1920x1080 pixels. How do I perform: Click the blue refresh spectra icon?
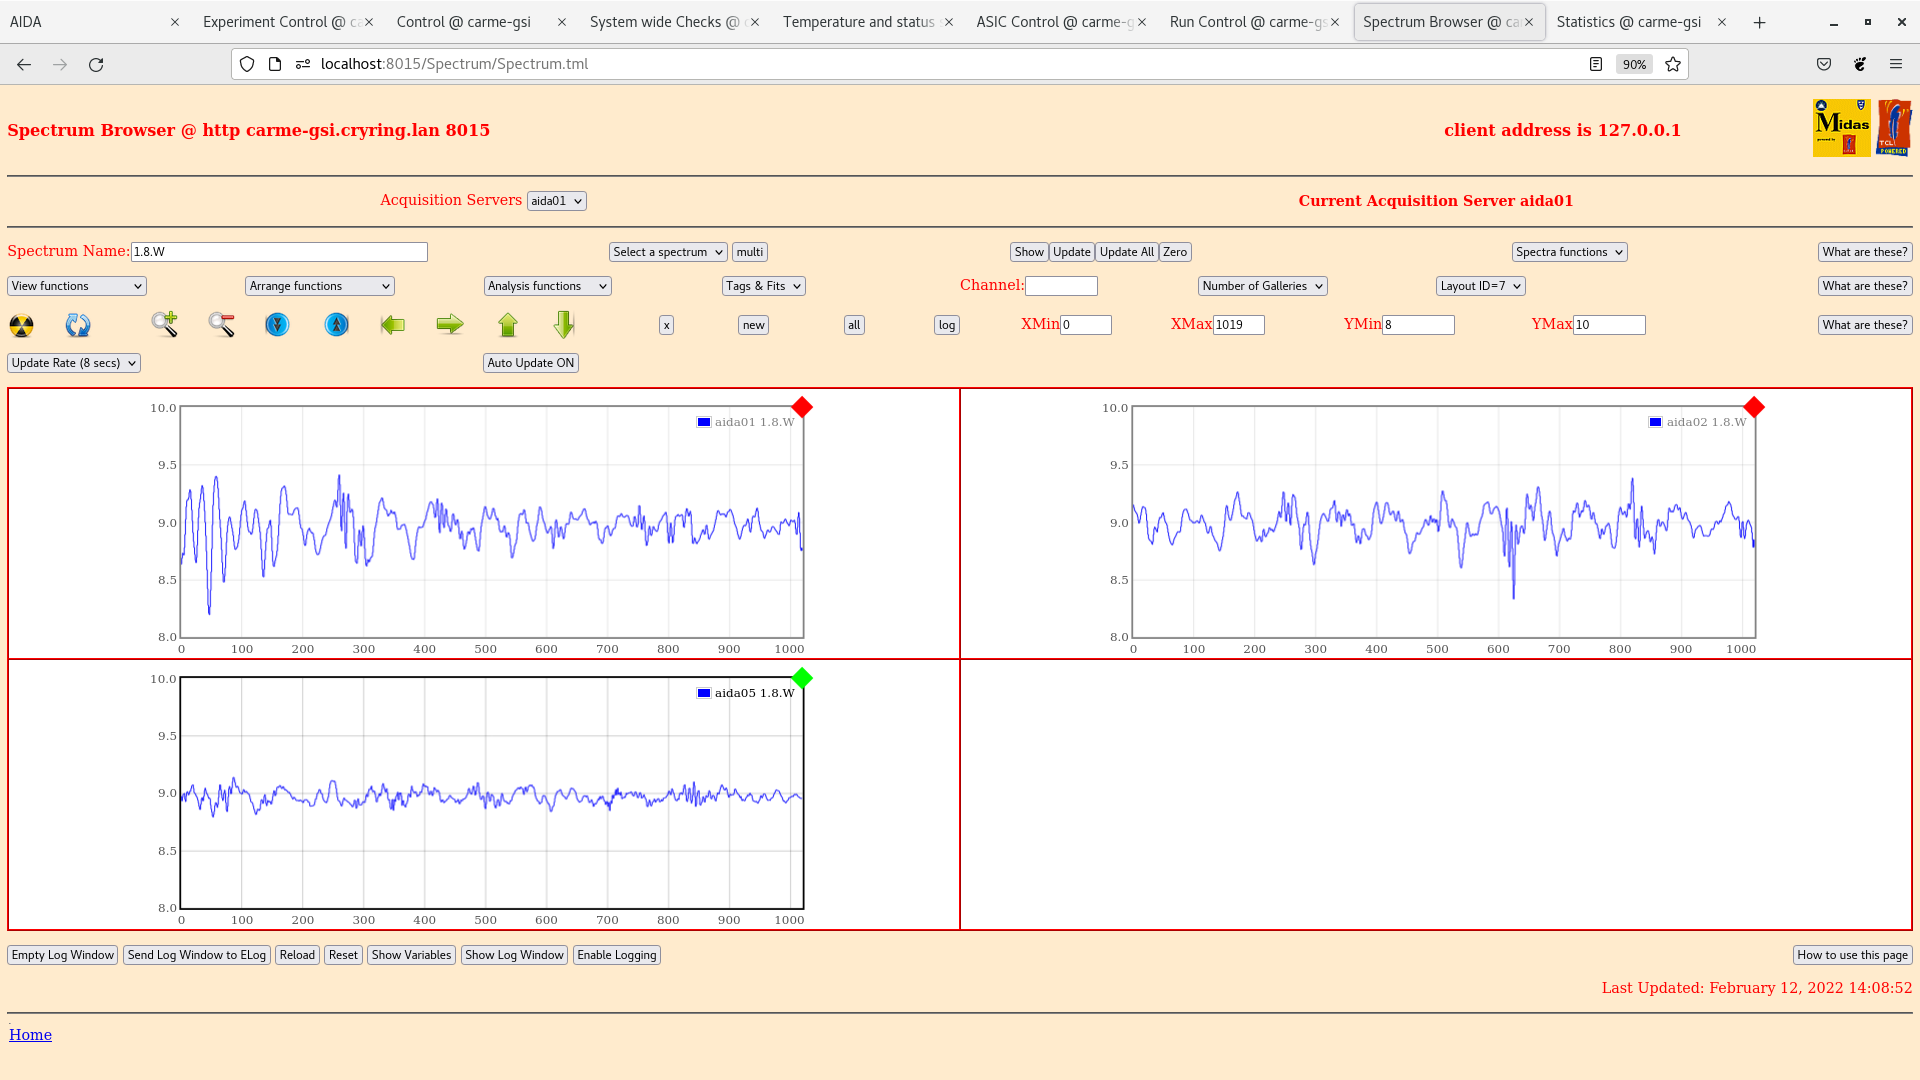tap(78, 324)
